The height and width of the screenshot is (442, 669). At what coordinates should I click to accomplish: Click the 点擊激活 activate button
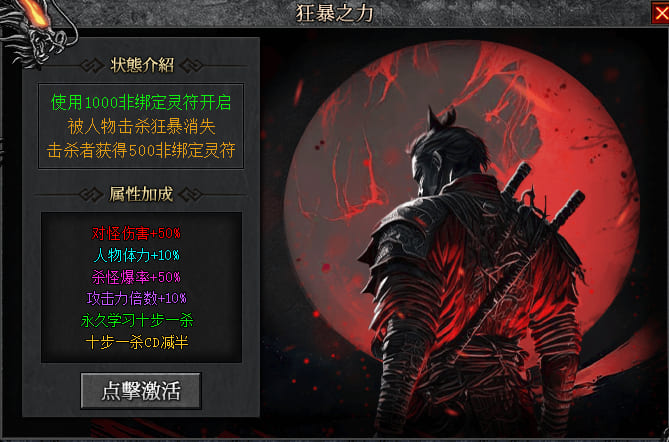[x=140, y=390]
